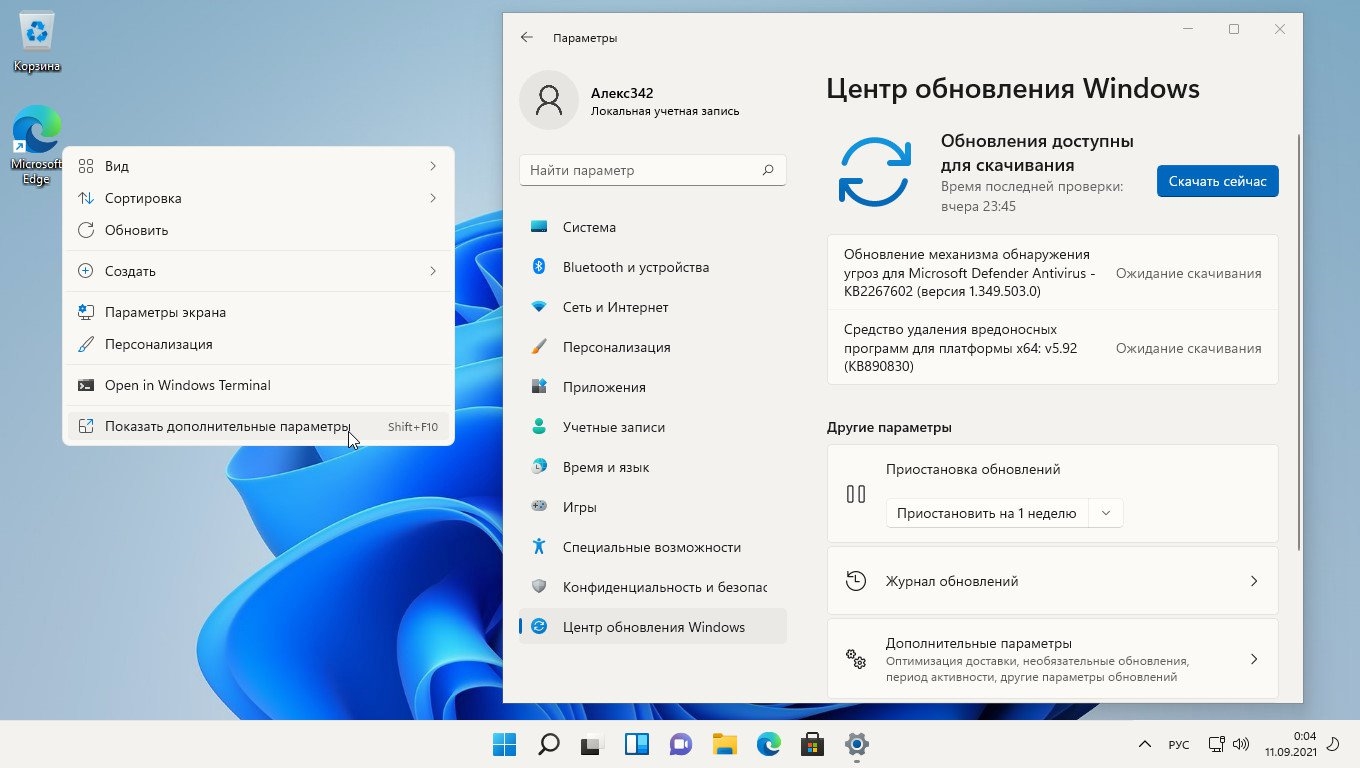Click the gears icon beside Дополнительные параметры

pos(856,659)
